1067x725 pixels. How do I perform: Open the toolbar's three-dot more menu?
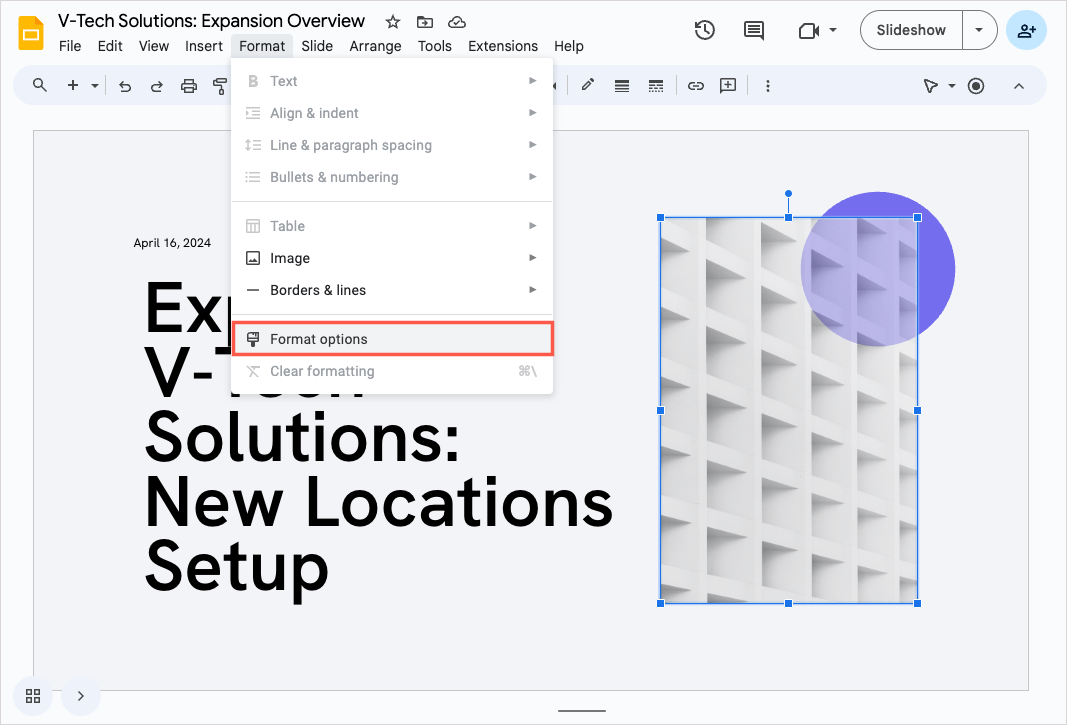pos(768,86)
